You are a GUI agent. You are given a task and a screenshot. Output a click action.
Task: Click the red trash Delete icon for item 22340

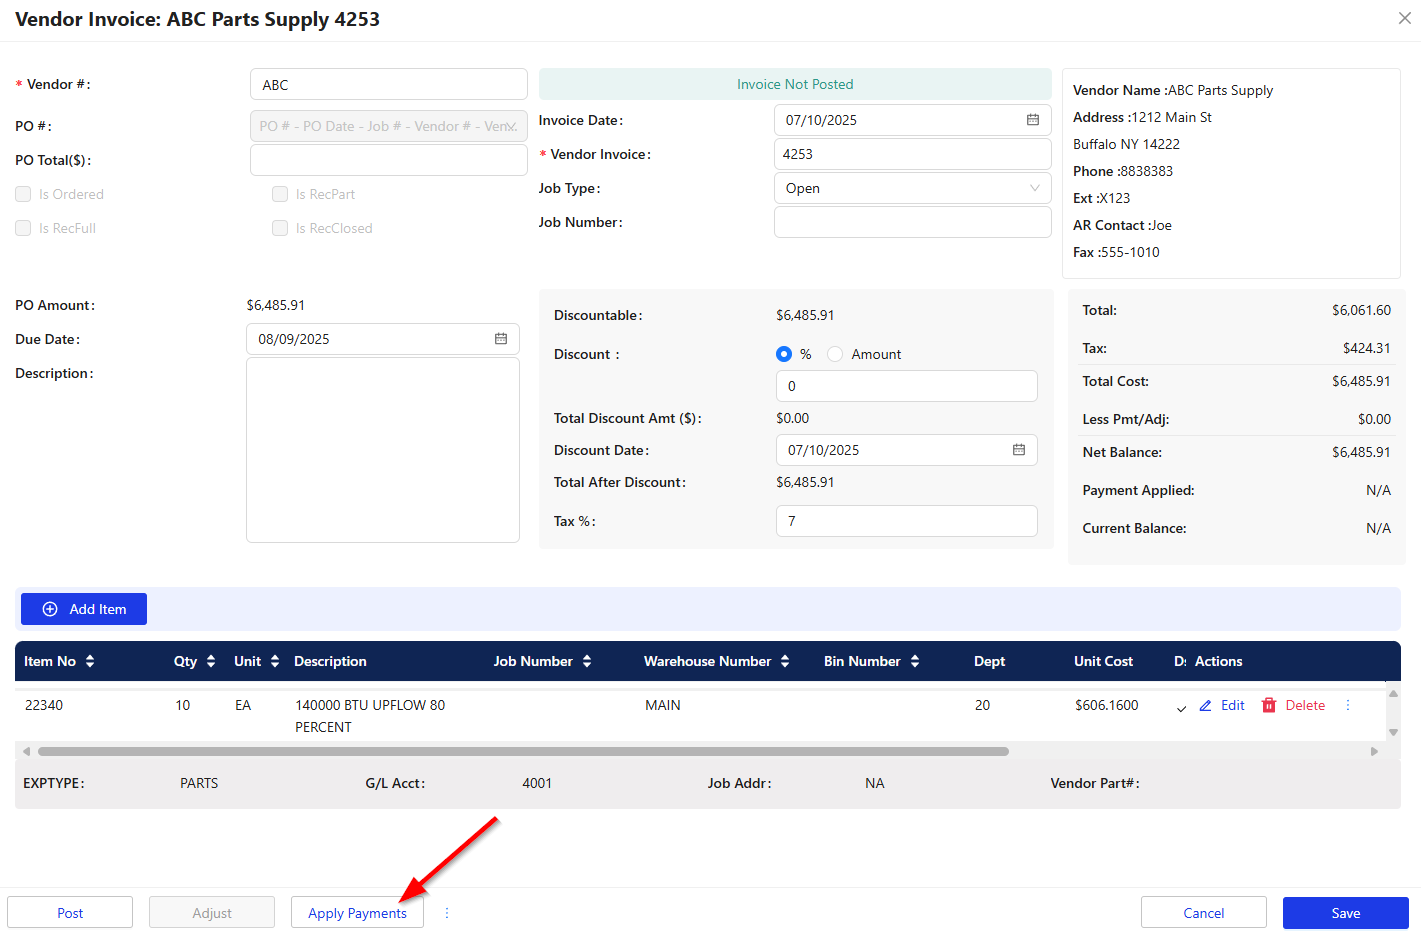pos(1269,705)
